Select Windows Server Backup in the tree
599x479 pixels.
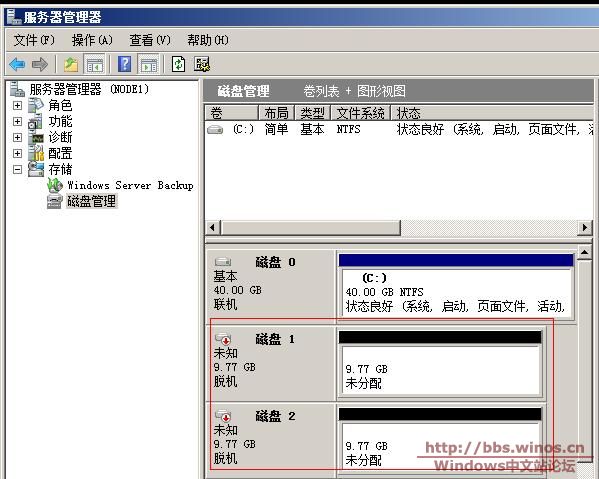click(x=130, y=185)
